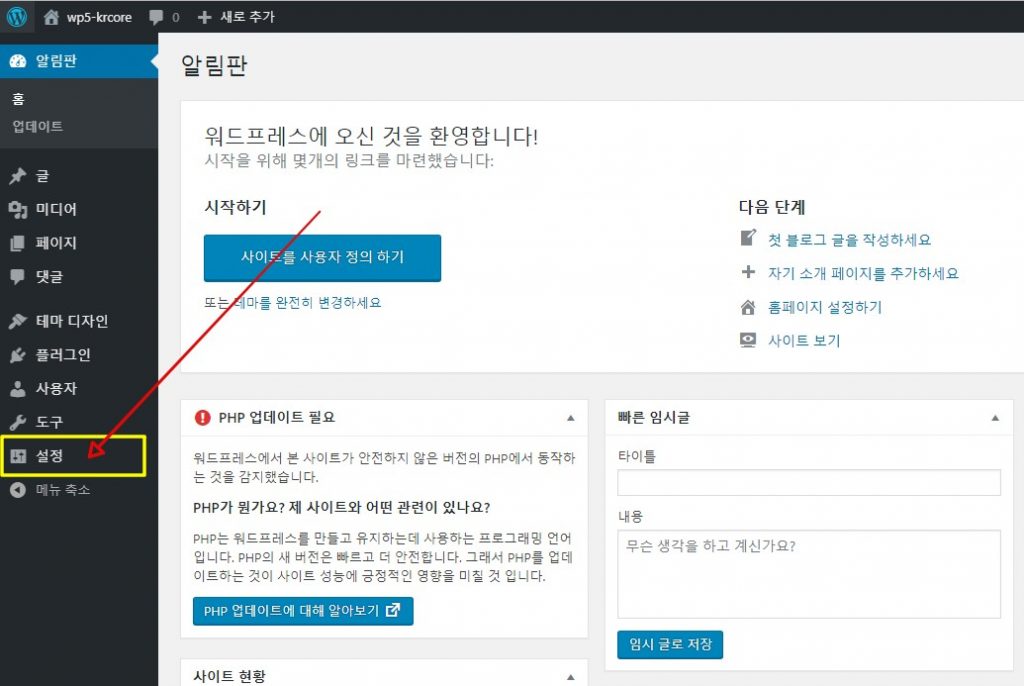Click 홈페이지 설정하기 link
The width and height of the screenshot is (1024, 686).
point(825,307)
